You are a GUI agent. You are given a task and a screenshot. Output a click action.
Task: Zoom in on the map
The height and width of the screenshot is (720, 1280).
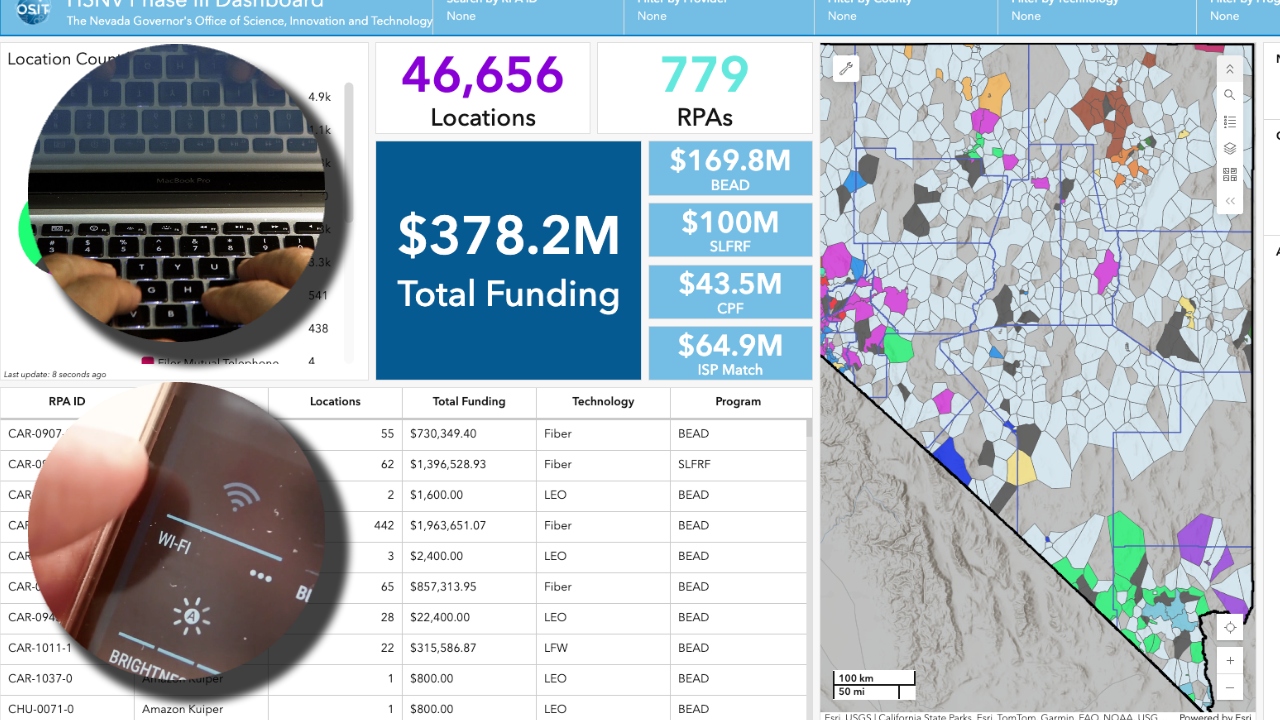click(x=1230, y=661)
